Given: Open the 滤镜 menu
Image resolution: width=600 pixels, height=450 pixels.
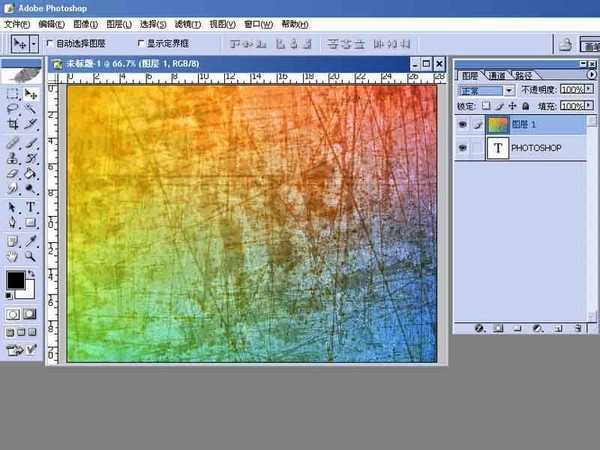Looking at the screenshot, I should [186, 23].
